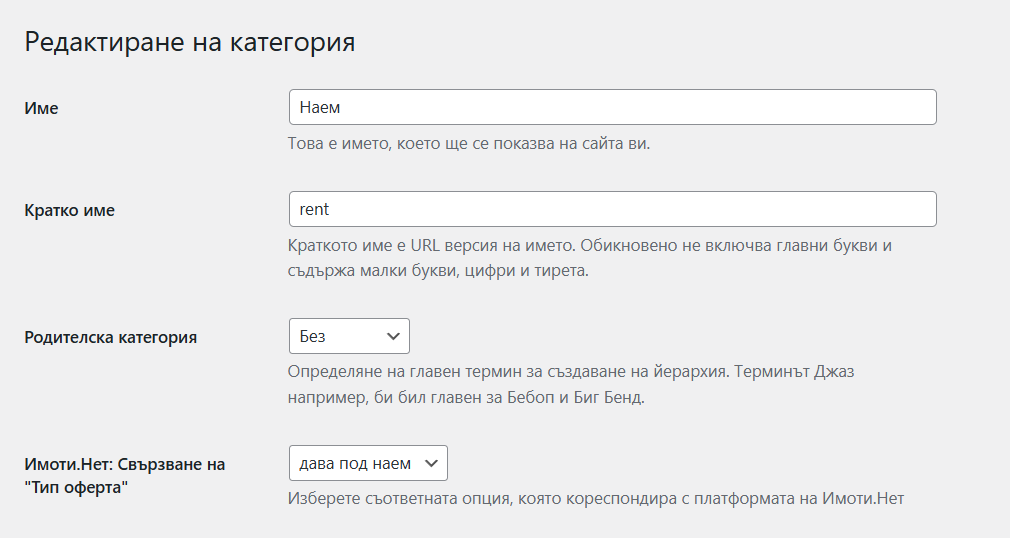Image resolution: width=1010 pixels, height=538 pixels.
Task: Focus the "Име" text field
Action: 611,107
